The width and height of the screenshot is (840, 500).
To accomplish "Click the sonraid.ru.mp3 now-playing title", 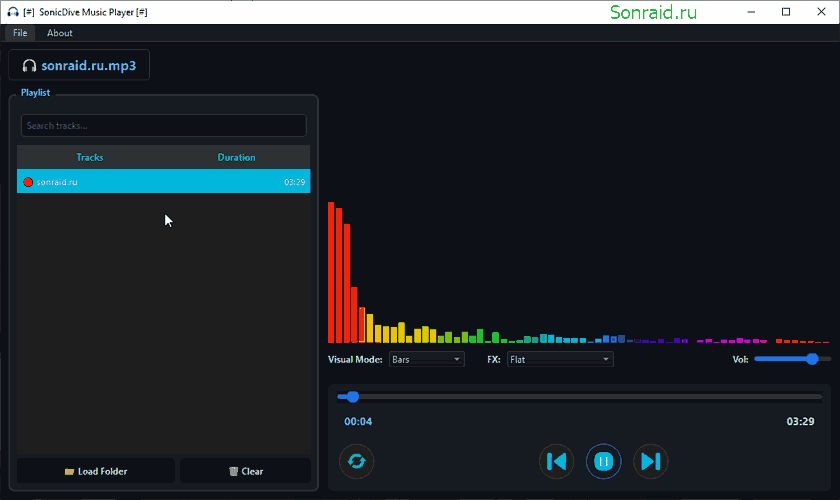I will pyautogui.click(x=88, y=65).
